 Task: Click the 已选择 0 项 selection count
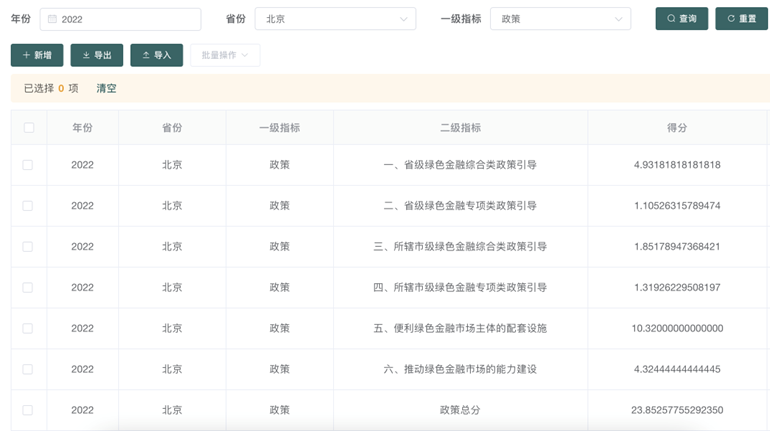tap(51, 88)
